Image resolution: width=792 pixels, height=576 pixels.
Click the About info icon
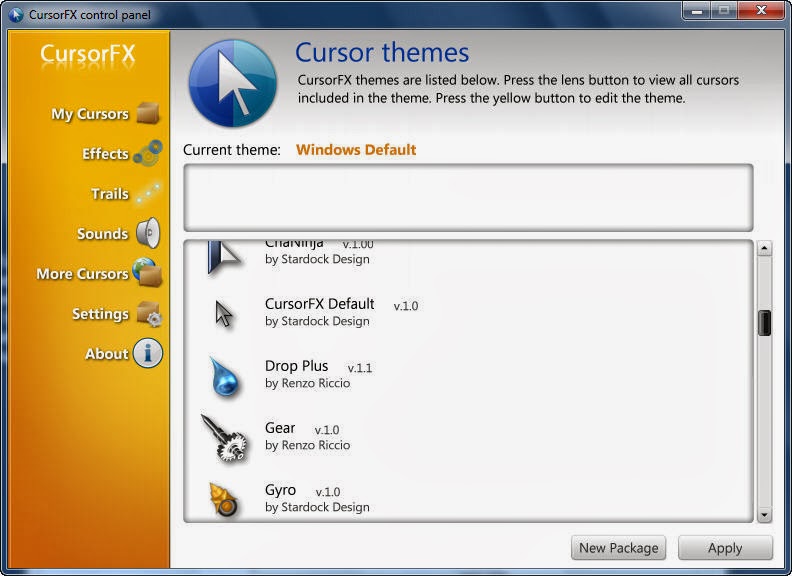click(148, 353)
